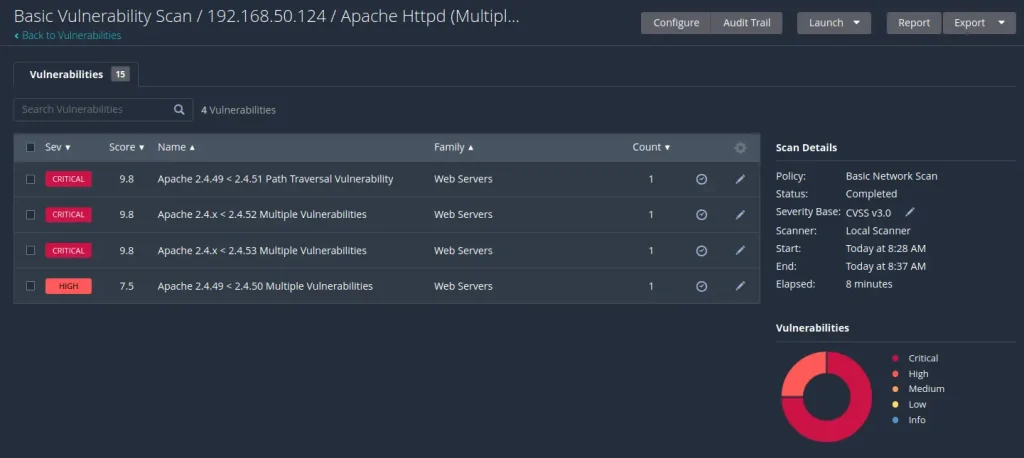Focus the Search Vulnerabilities field
The image size is (1024, 458).
[92, 110]
